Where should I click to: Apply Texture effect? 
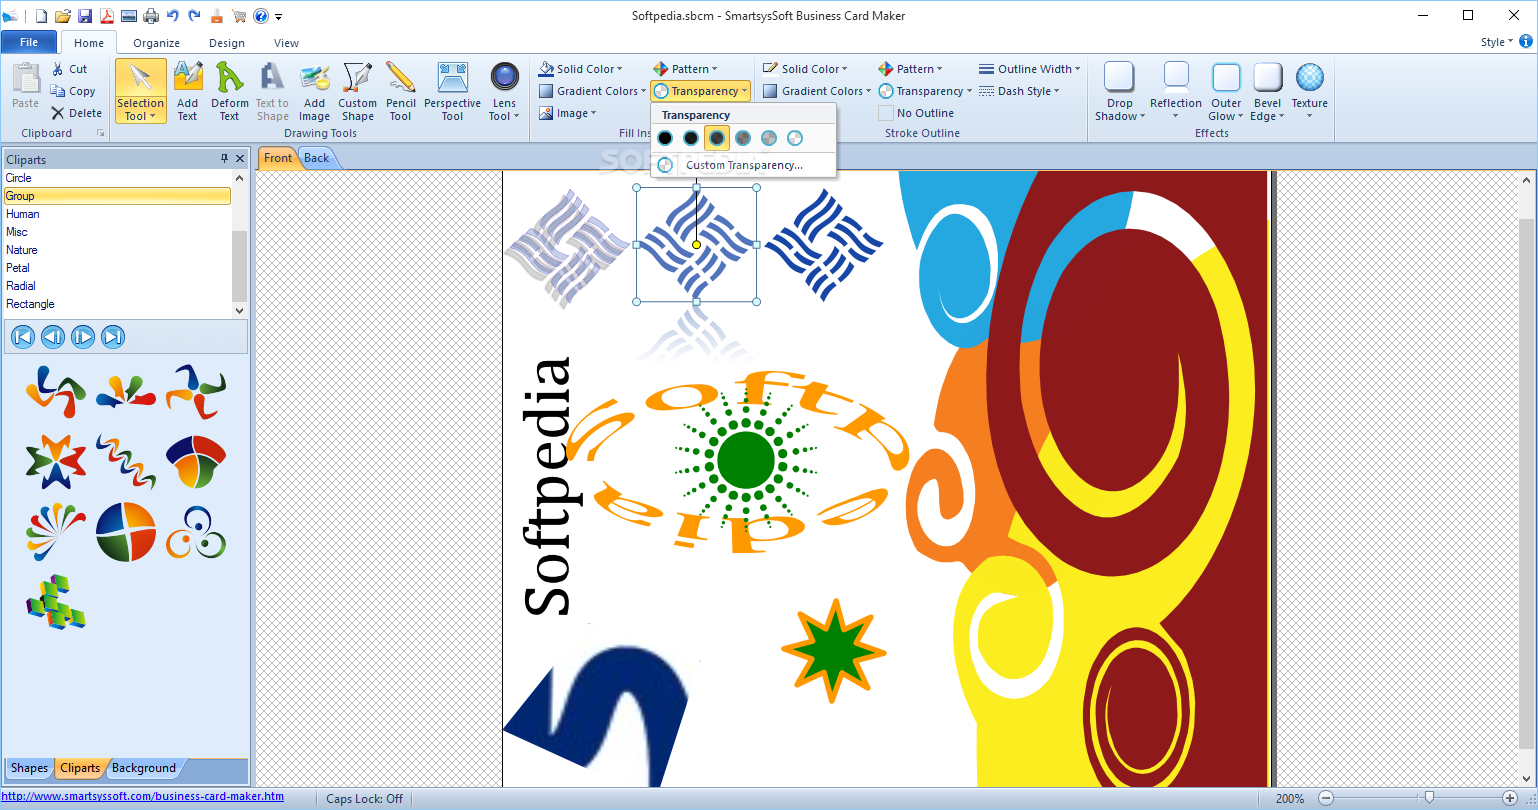pyautogui.click(x=1310, y=91)
